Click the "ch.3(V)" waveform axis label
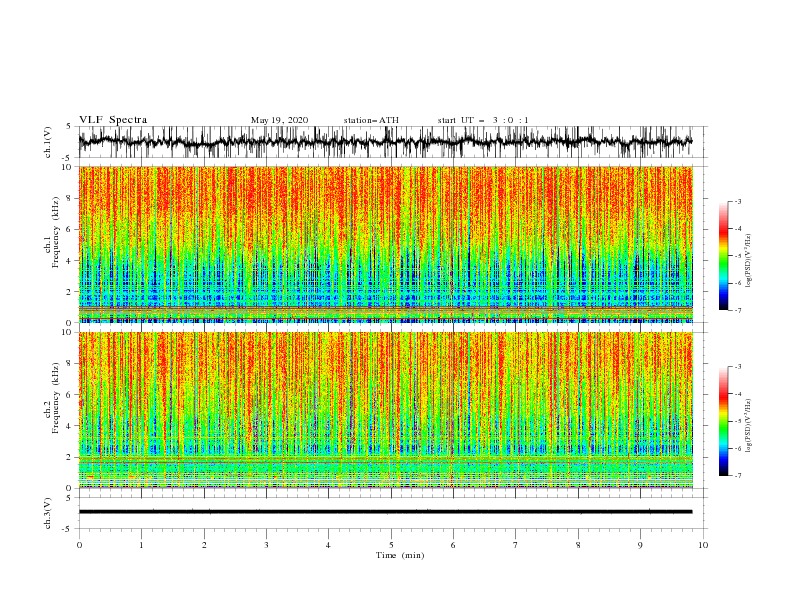Screen dimensions: 792x612 point(48,513)
